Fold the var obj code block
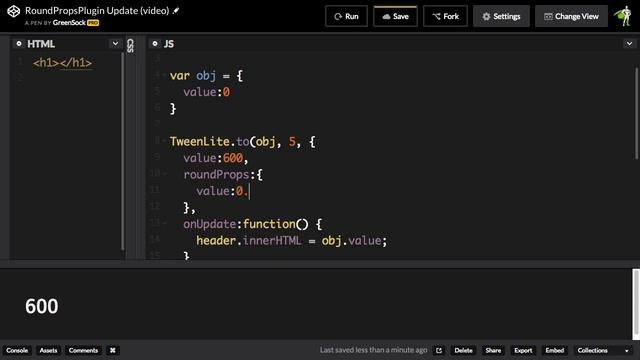 point(165,75)
